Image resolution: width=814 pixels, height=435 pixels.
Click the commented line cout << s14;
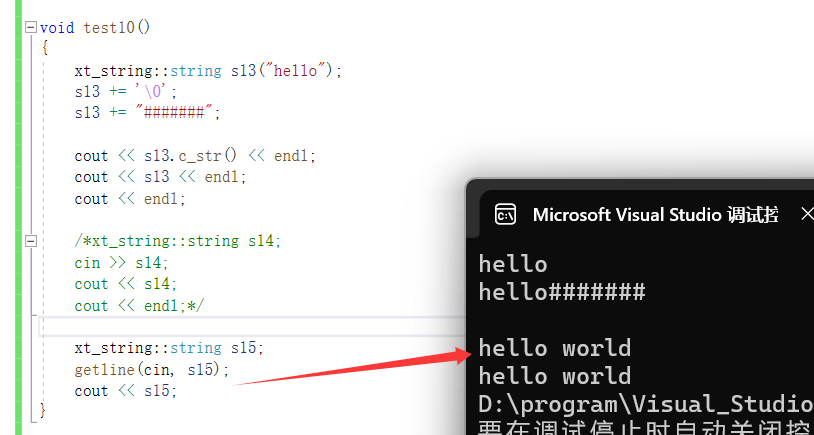[126, 284]
